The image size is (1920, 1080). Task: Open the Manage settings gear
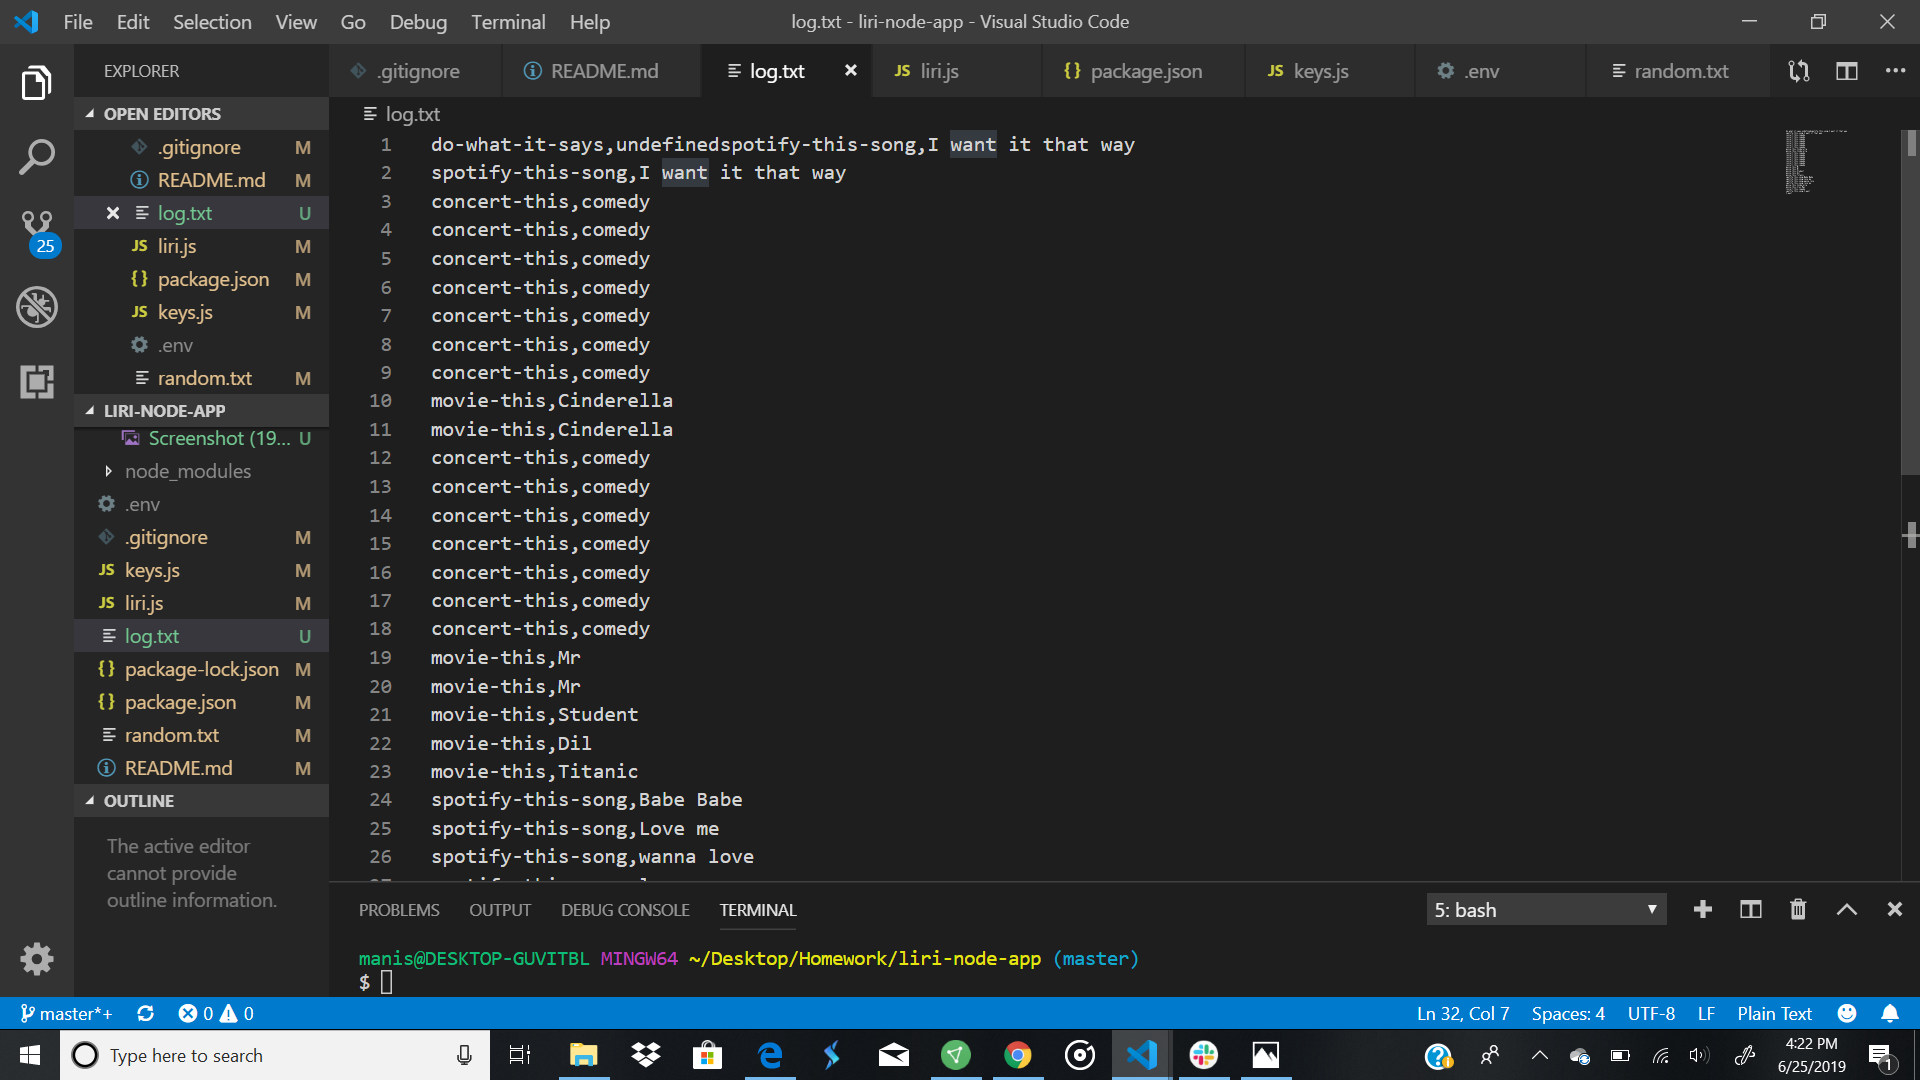pos(37,958)
